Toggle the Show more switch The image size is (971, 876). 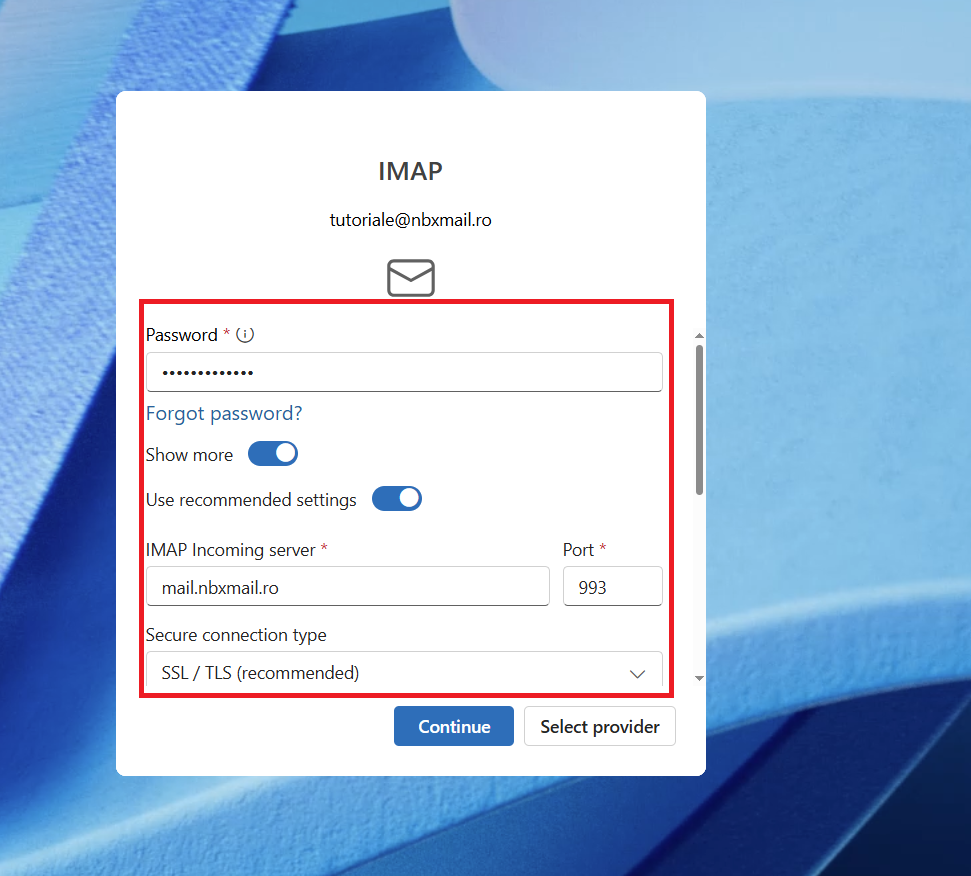click(273, 454)
